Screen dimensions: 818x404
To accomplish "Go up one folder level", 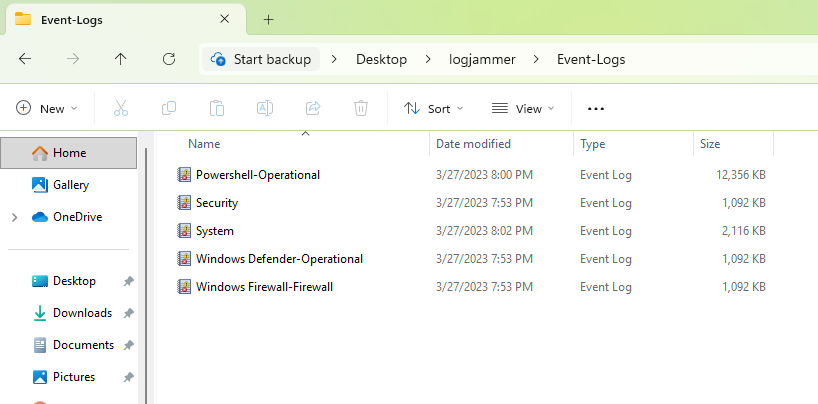I will tap(121, 59).
